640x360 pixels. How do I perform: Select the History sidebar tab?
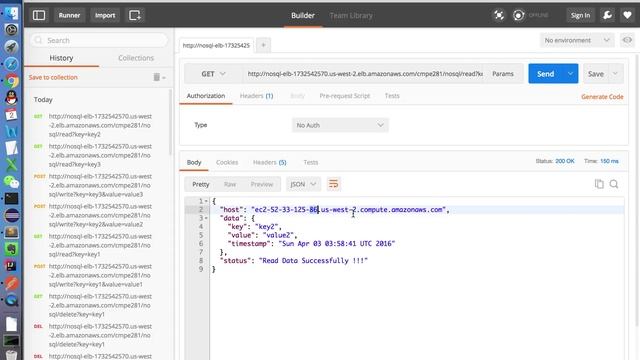61,58
